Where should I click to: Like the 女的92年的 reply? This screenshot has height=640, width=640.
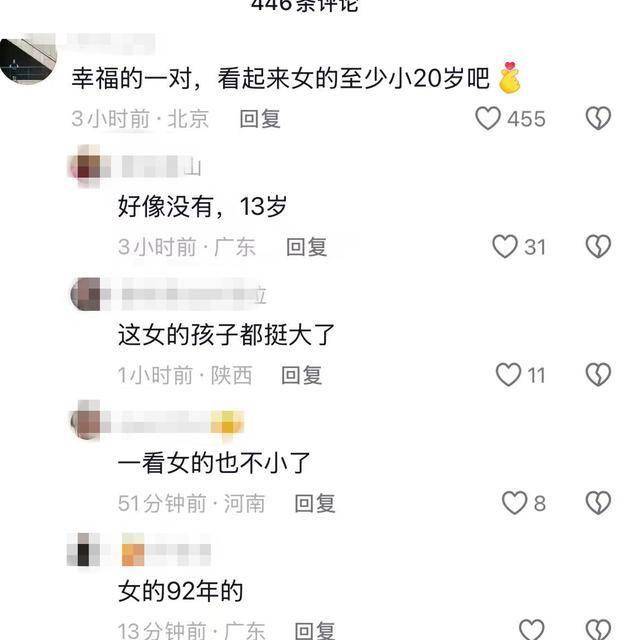coord(531,629)
